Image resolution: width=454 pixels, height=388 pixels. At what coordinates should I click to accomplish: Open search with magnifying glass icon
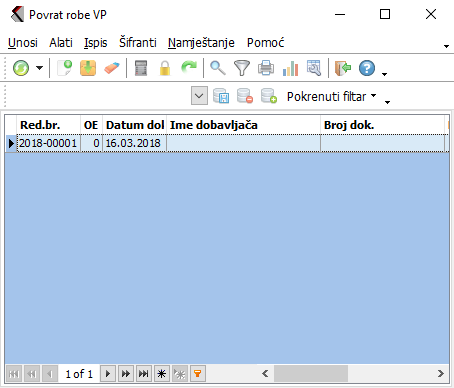click(x=218, y=68)
